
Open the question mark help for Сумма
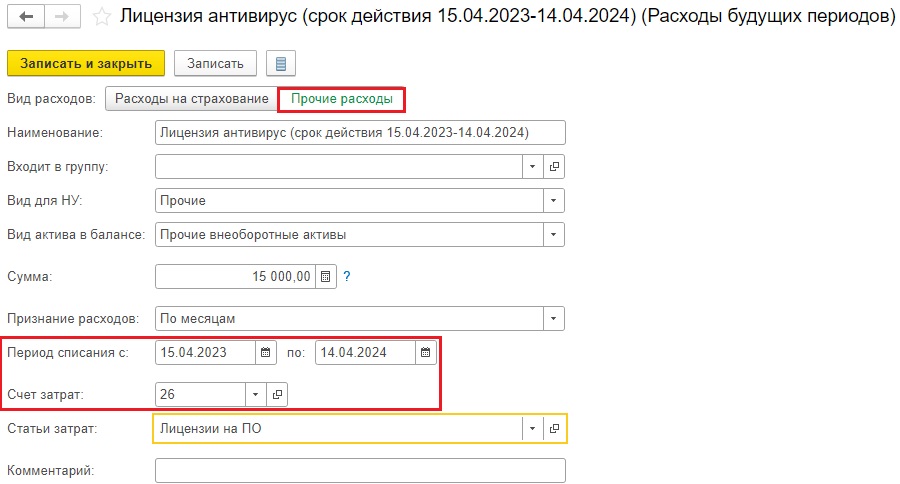point(347,276)
